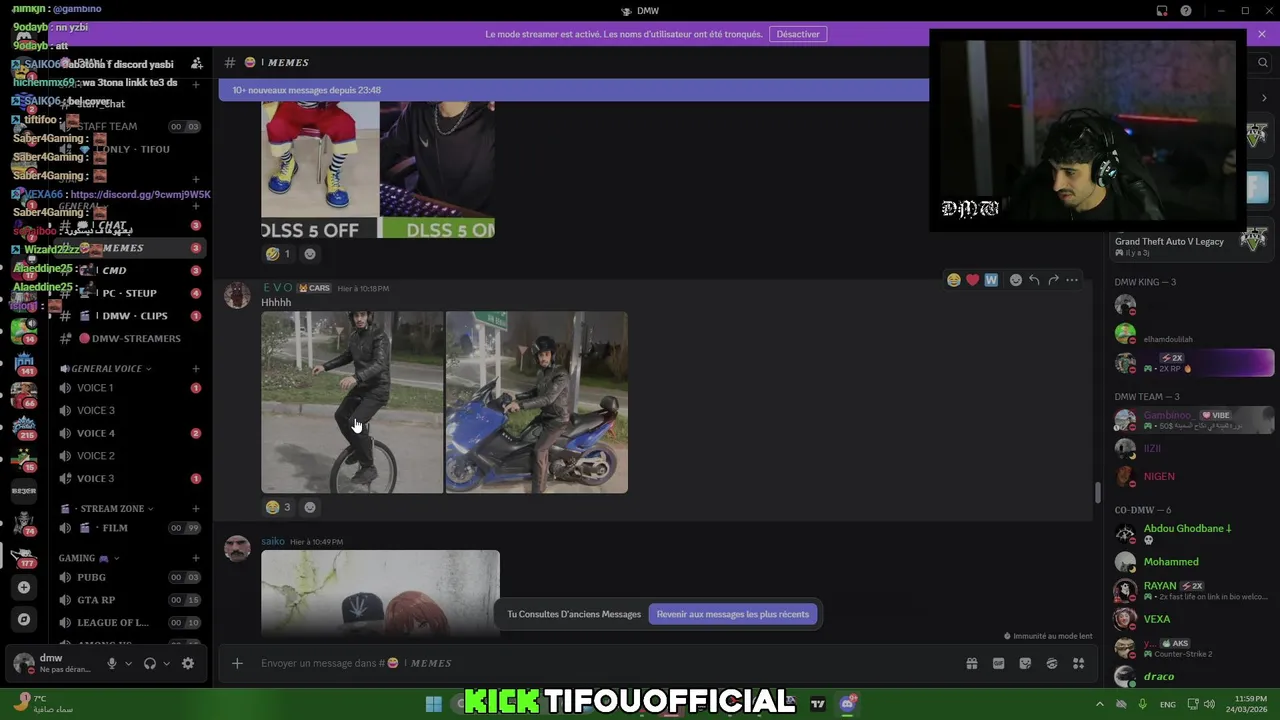Reply to EVO's message with reply arrow
Viewport: 1280px width, 720px height.
1034,280
